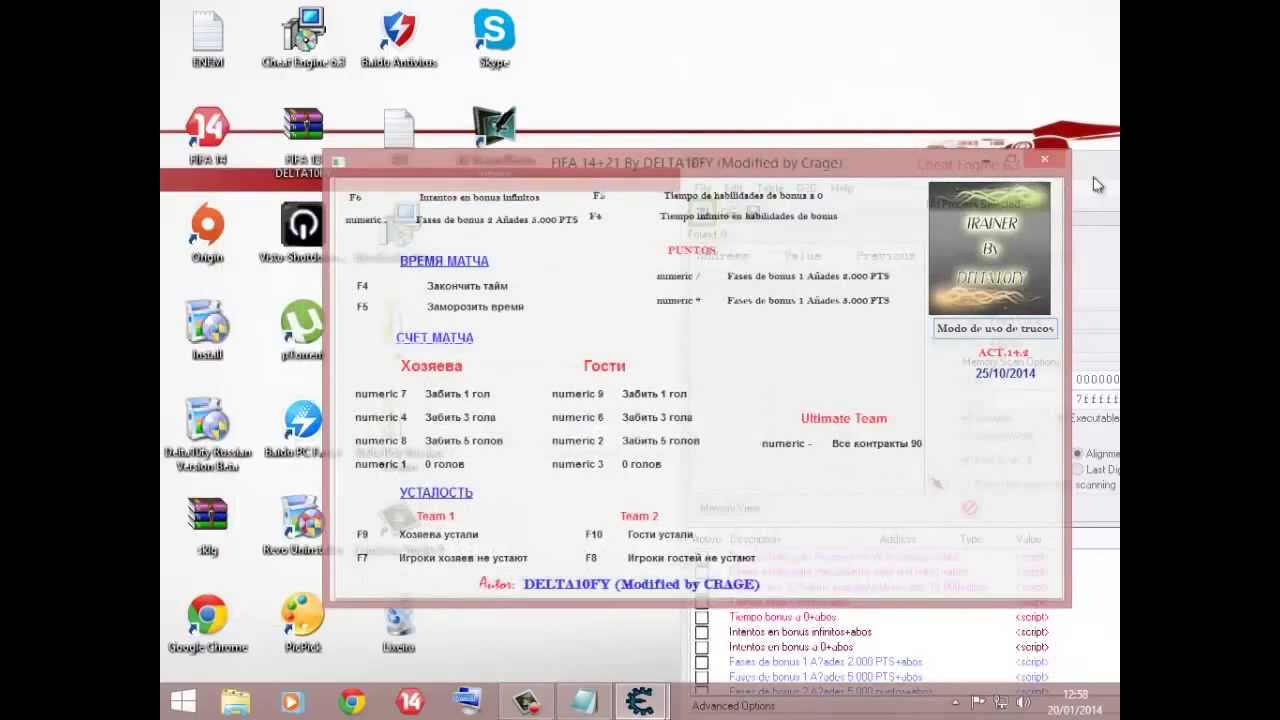Select the ENEM text file on the desktop
The width and height of the screenshot is (1280, 720).
tap(208, 37)
